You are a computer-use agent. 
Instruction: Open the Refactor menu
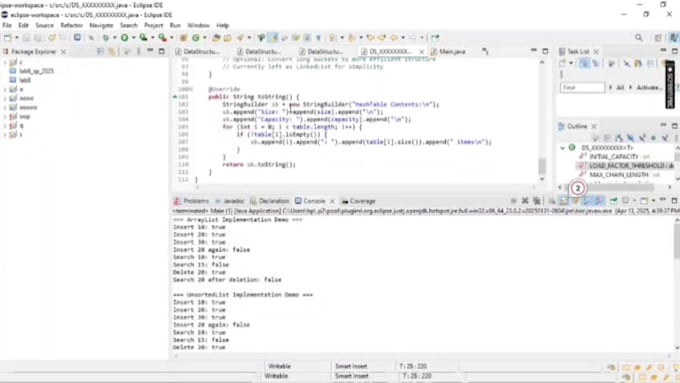(72, 25)
